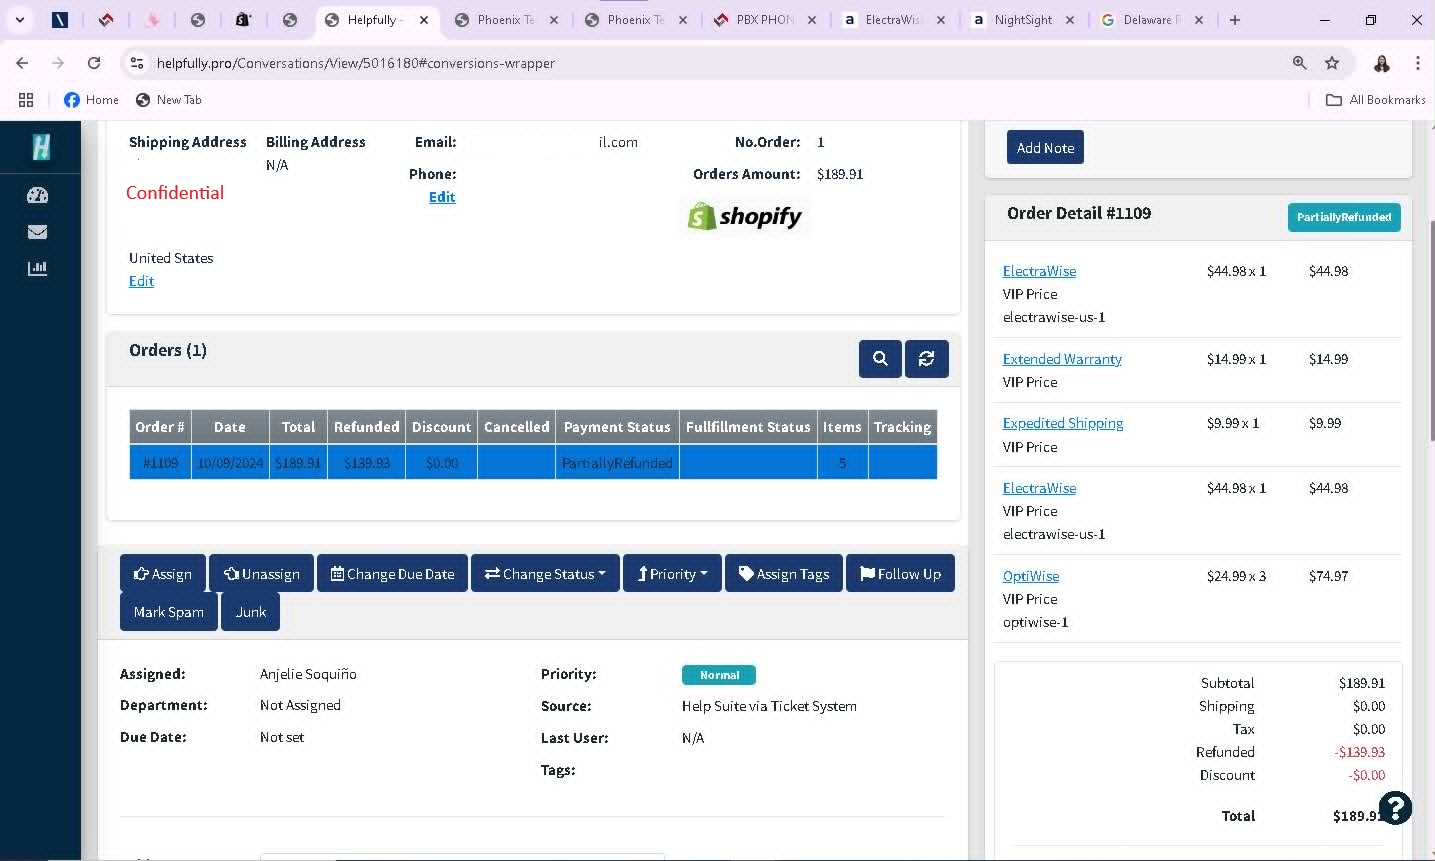
Task: Open the New Tab bookmark
Action: pyautogui.click(x=168, y=100)
